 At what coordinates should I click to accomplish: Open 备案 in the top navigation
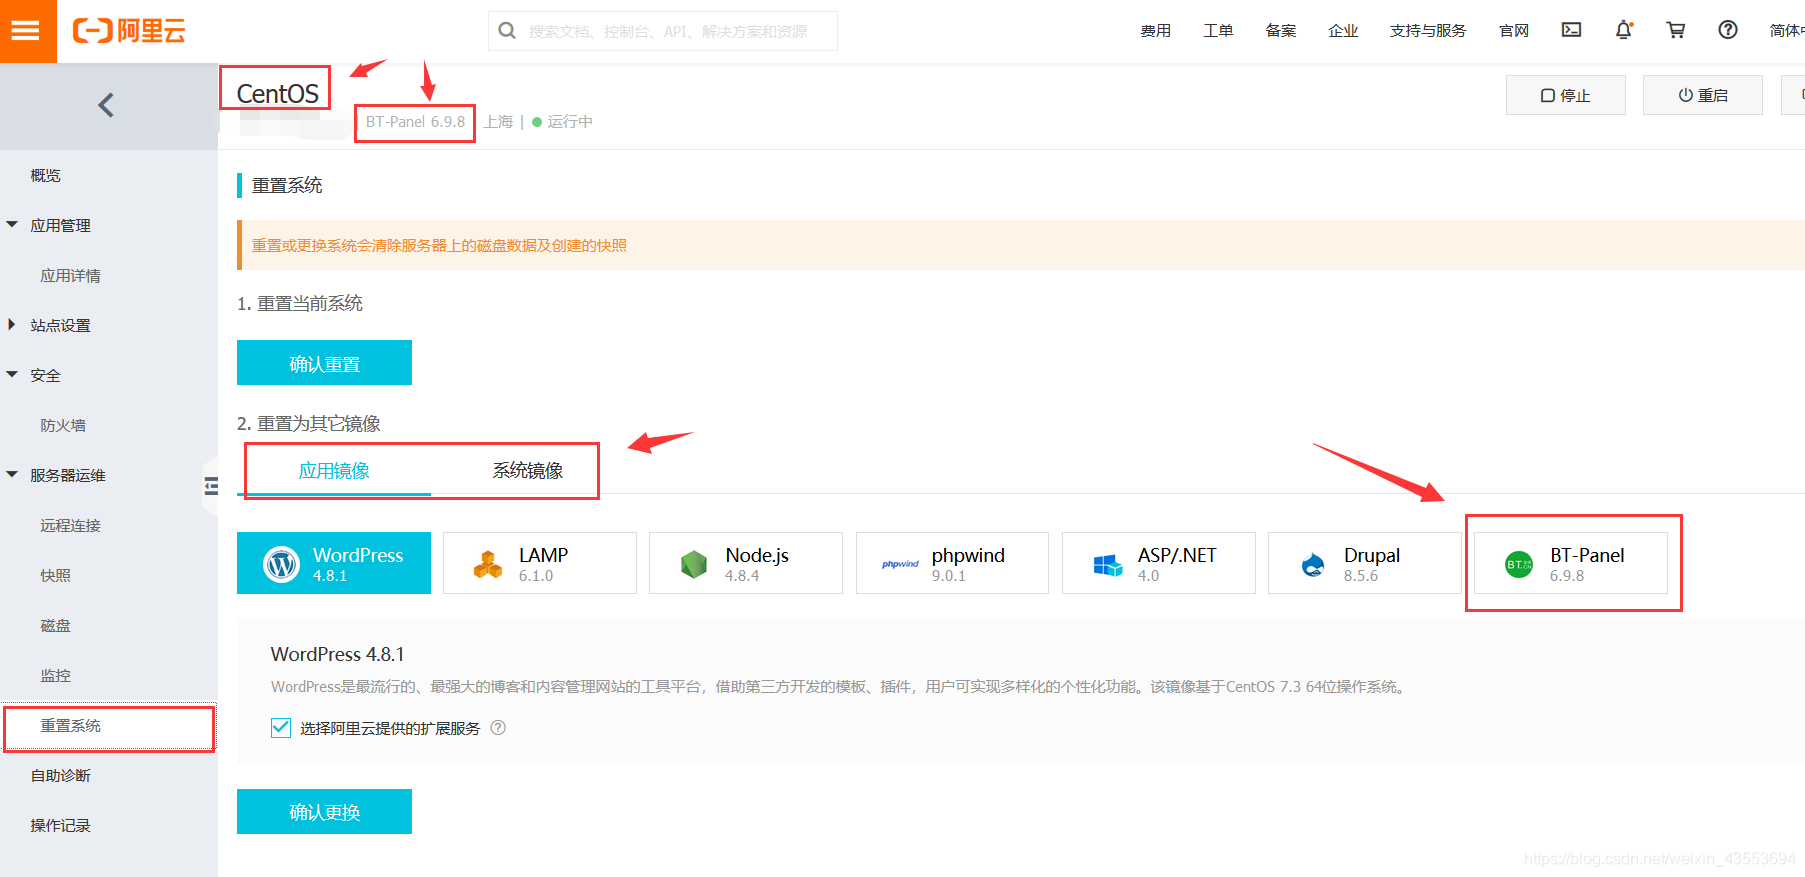(1281, 31)
